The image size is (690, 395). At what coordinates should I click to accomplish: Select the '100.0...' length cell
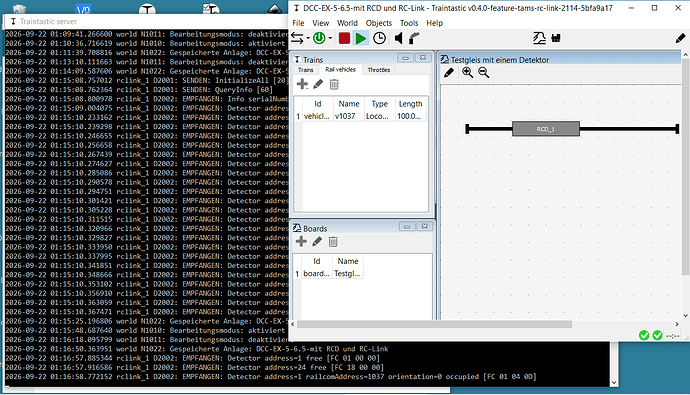point(410,116)
